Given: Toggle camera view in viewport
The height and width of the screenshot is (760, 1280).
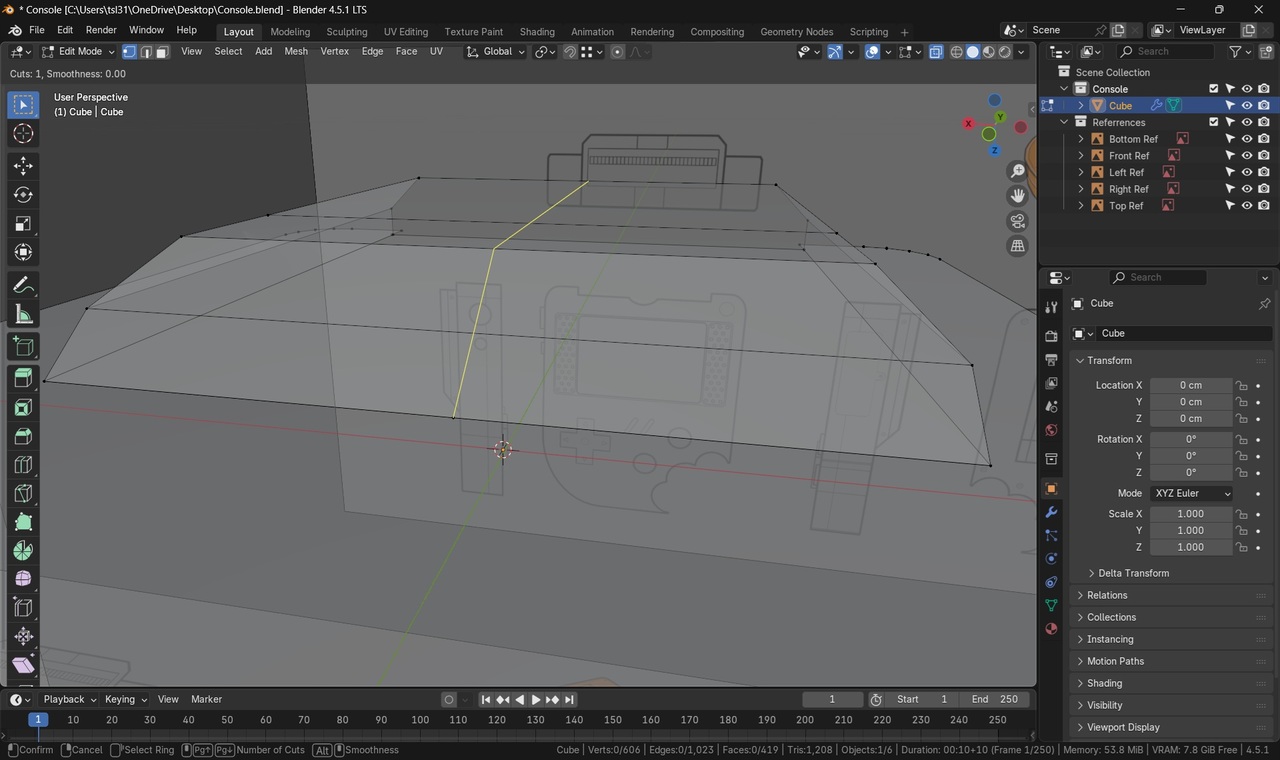Looking at the screenshot, I should [x=1018, y=221].
